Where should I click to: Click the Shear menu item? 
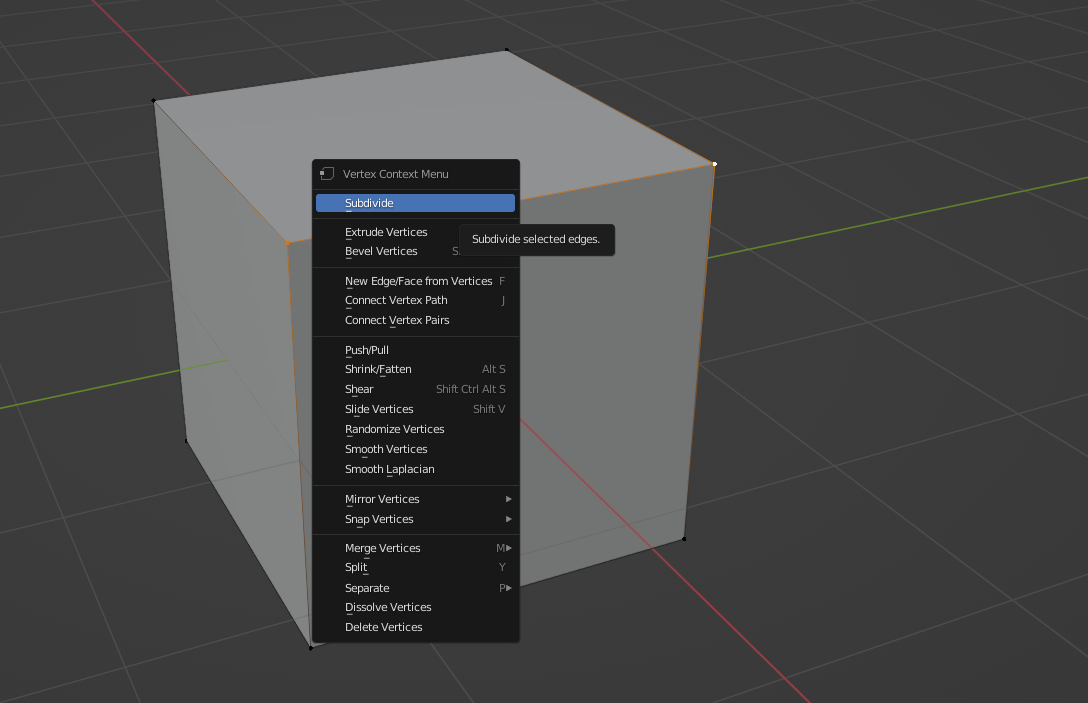(x=415, y=389)
